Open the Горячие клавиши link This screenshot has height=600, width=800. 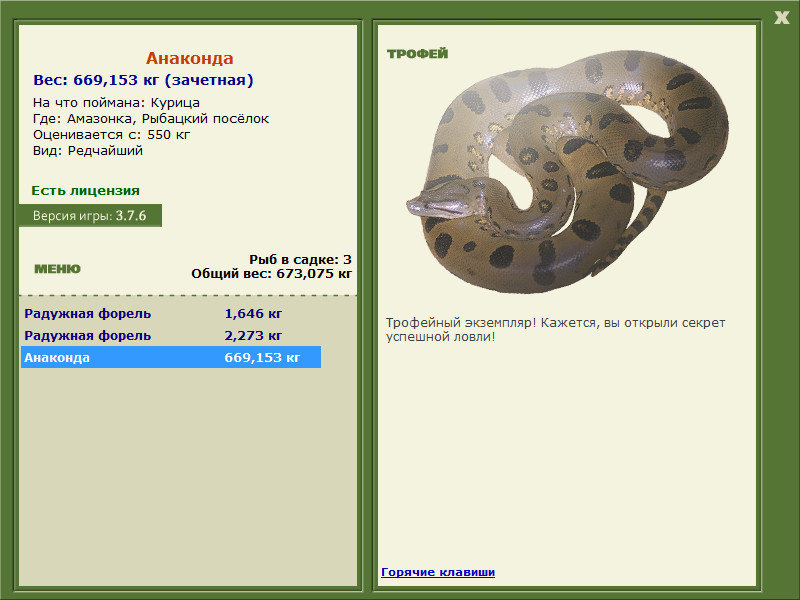pos(438,572)
